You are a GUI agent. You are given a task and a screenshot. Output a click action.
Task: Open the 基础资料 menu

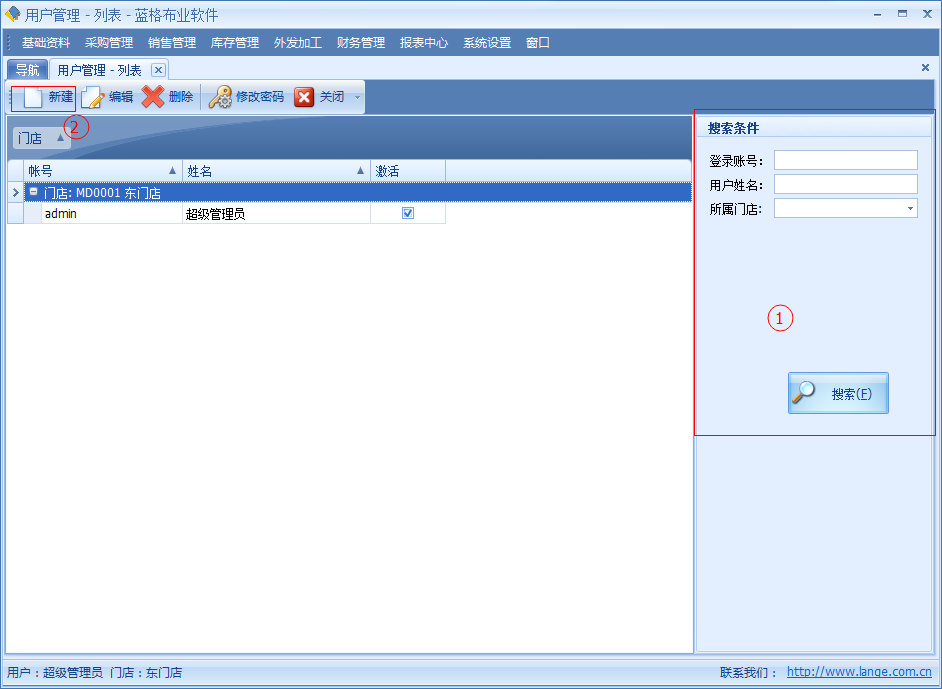[46, 43]
